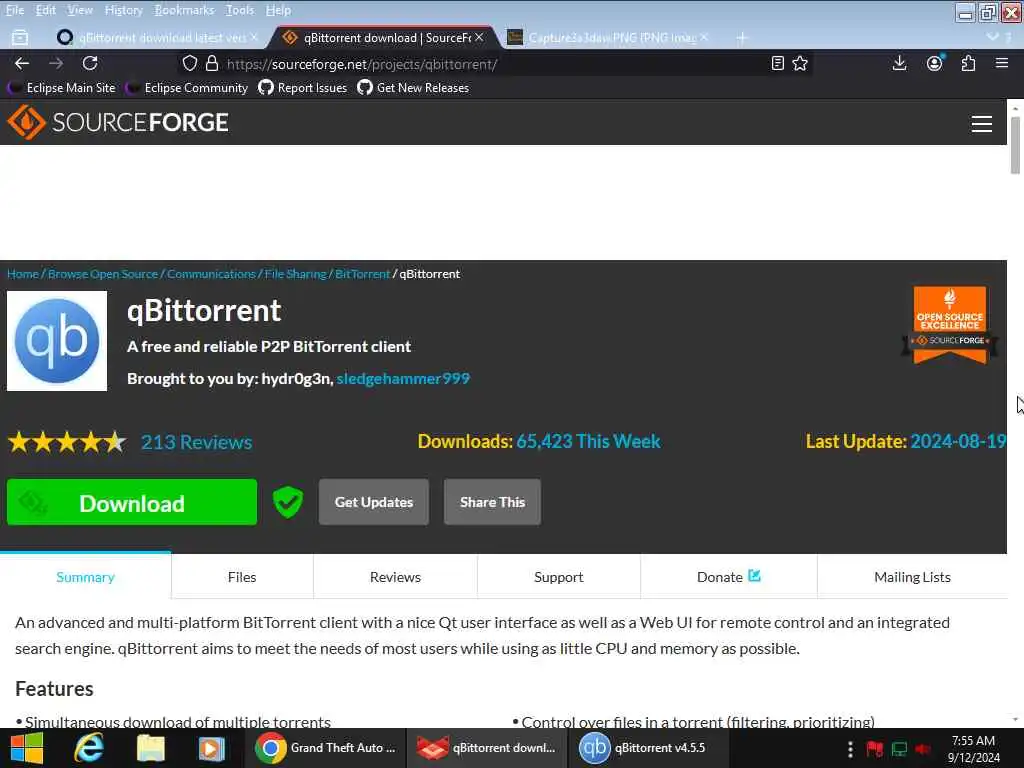Close the qBittorrent SourceForge tab
The width and height of the screenshot is (1024, 768).
coord(479,37)
